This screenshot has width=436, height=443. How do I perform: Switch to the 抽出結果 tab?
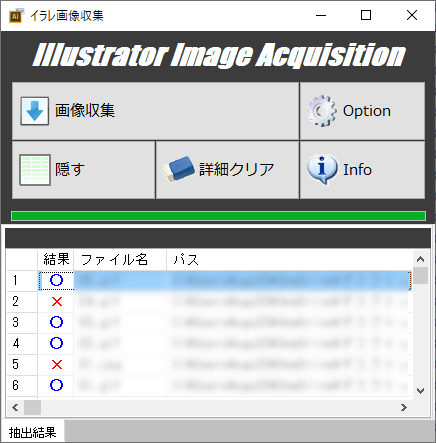pos(33,432)
